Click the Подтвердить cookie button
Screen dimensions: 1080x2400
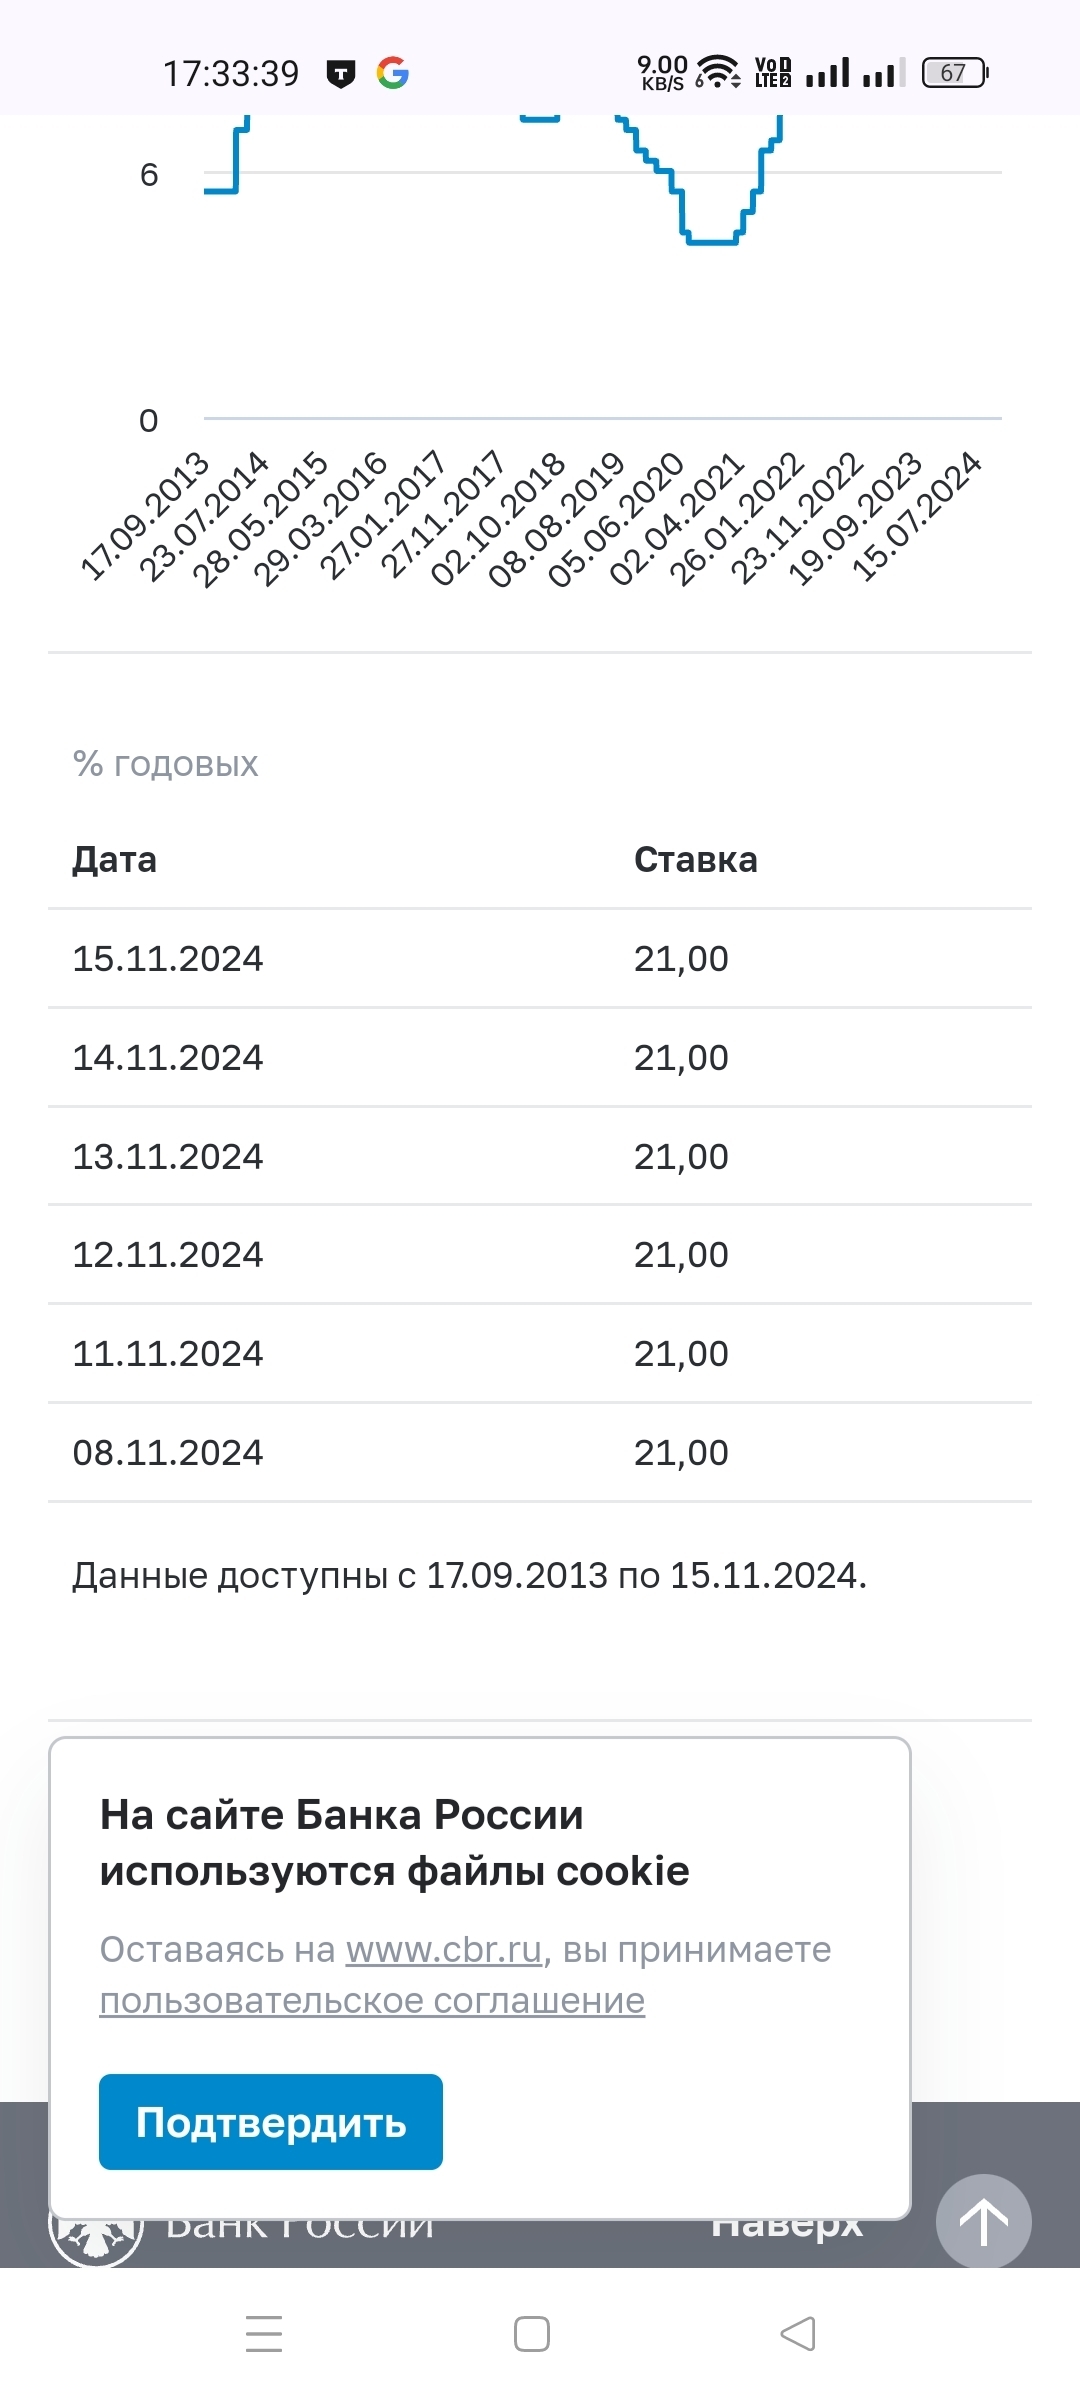click(x=271, y=2122)
